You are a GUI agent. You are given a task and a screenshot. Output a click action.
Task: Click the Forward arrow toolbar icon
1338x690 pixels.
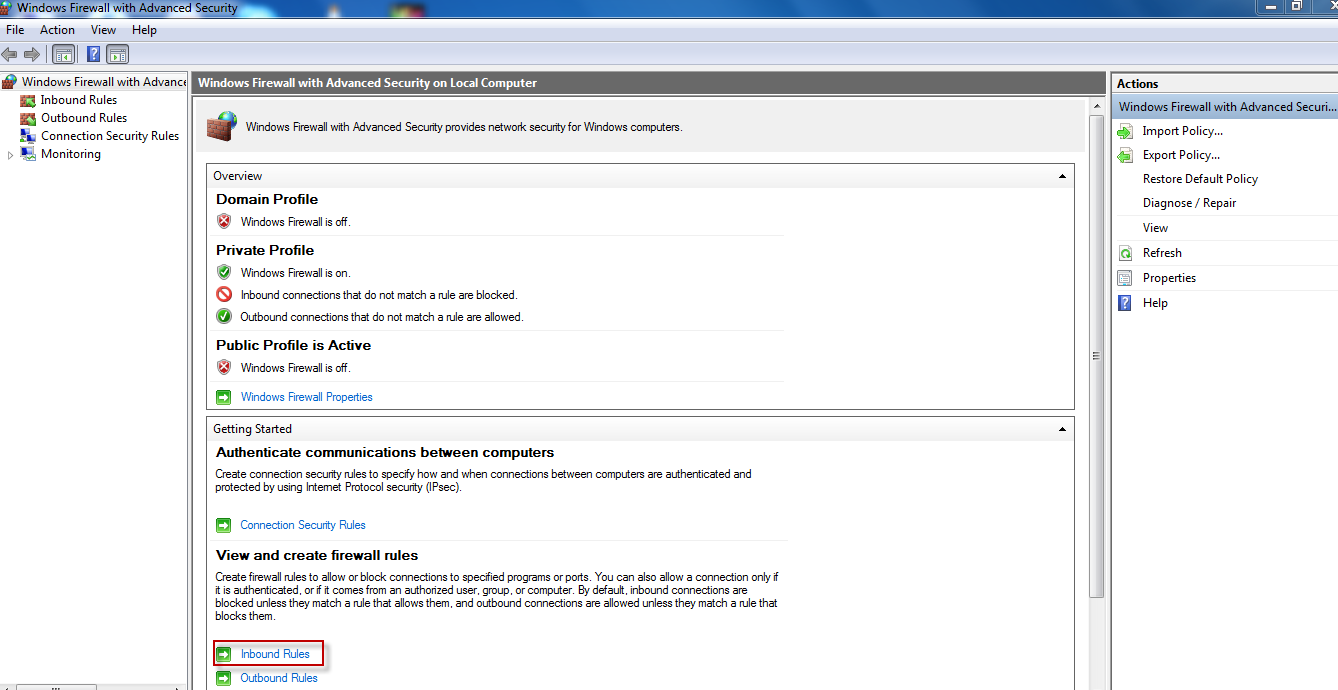point(32,54)
